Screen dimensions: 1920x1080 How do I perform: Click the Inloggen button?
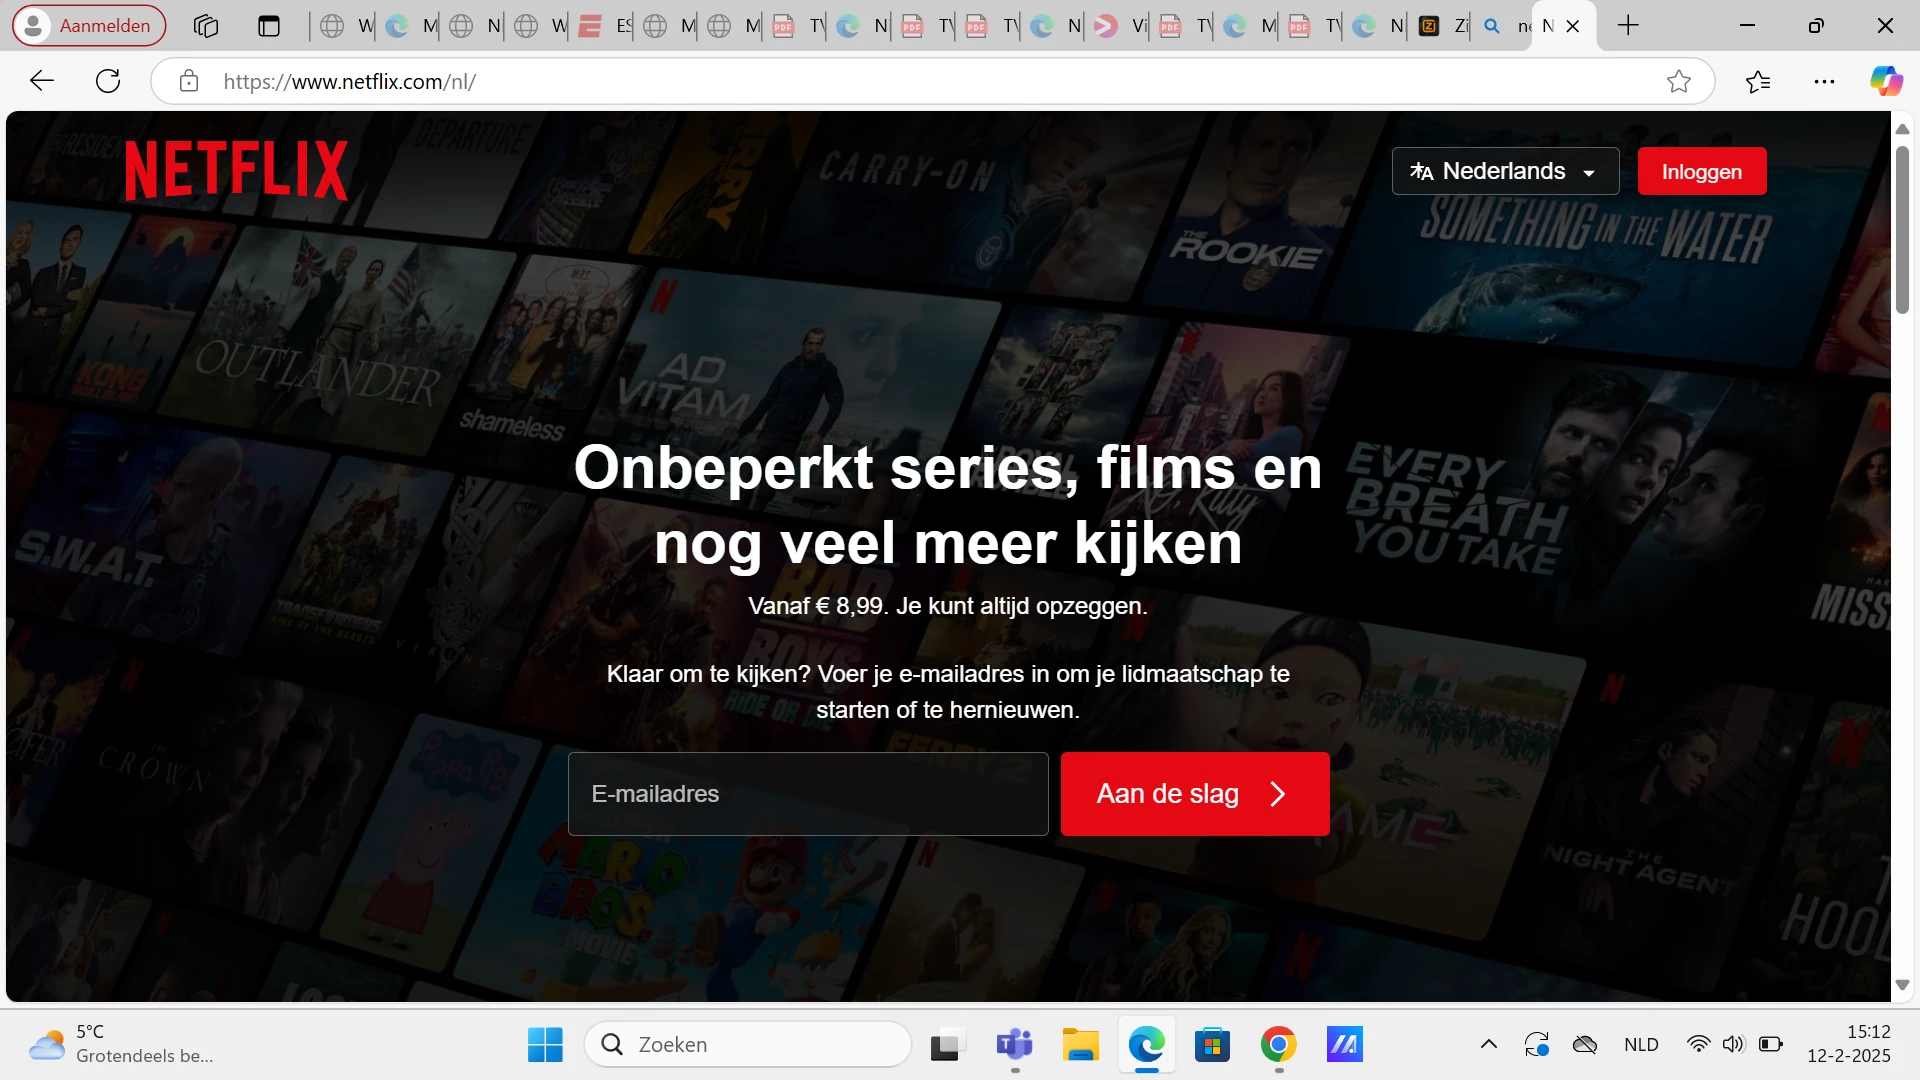click(x=1701, y=171)
